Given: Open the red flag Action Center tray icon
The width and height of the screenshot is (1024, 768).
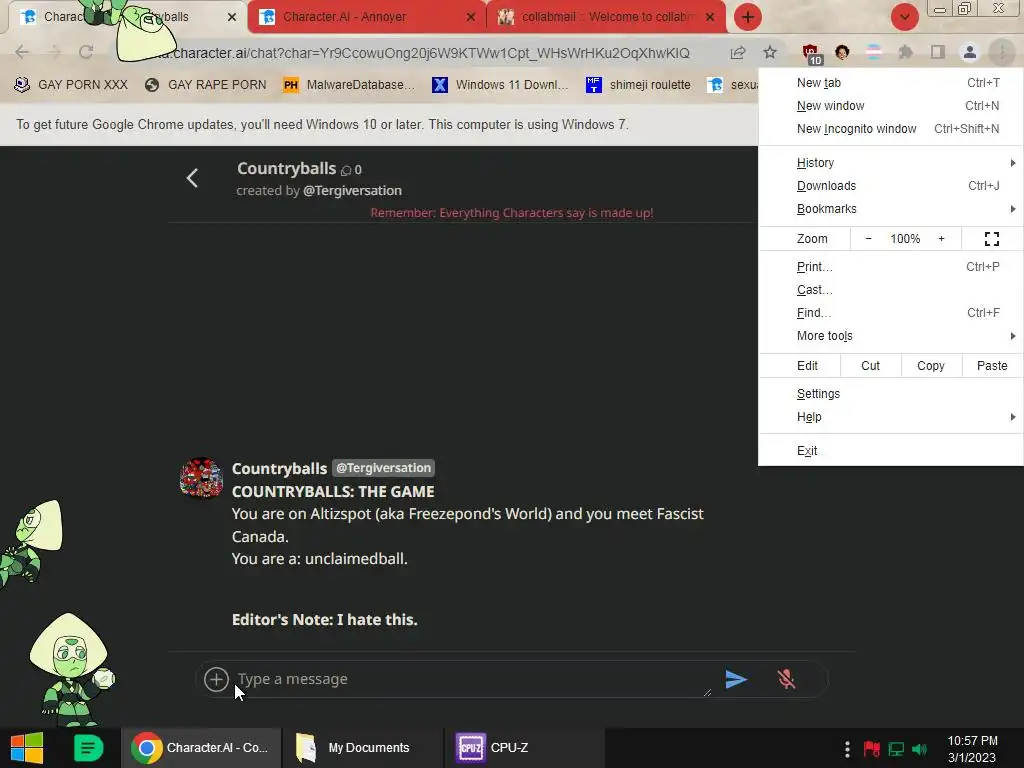Looking at the screenshot, I should pyautogui.click(x=872, y=748).
